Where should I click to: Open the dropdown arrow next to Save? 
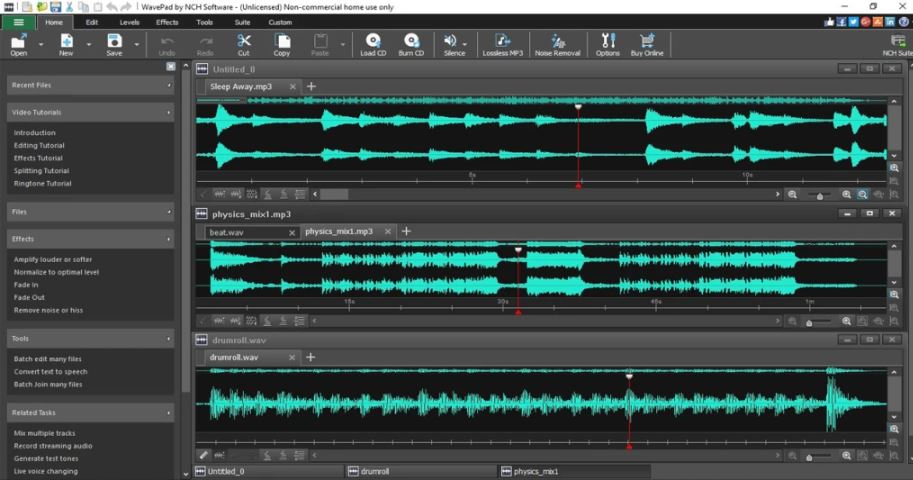[x=136, y=44]
